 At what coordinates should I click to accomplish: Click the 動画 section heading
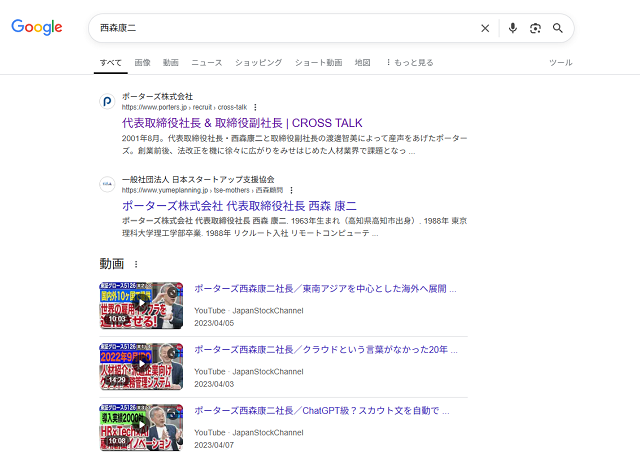tap(112, 264)
